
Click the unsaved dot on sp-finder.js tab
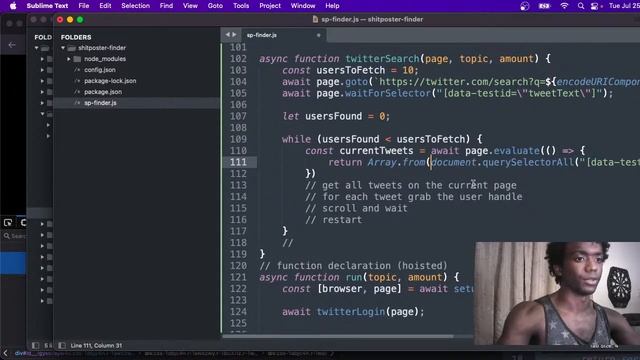318,35
